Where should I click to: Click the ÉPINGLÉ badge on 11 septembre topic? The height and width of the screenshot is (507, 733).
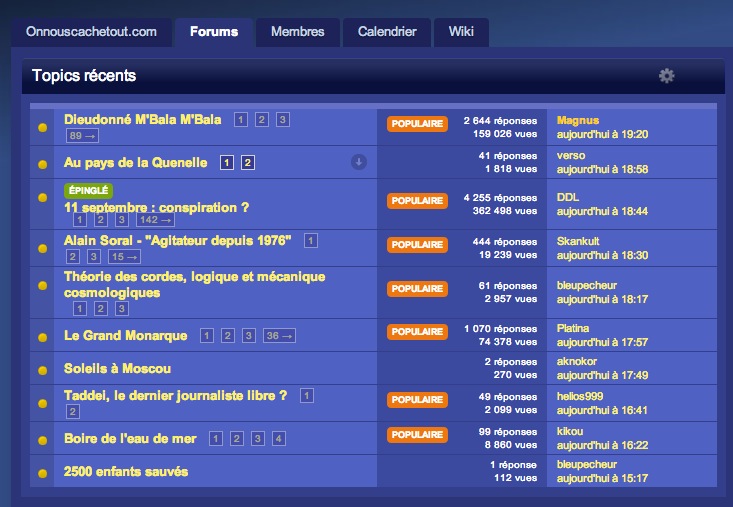(88, 191)
